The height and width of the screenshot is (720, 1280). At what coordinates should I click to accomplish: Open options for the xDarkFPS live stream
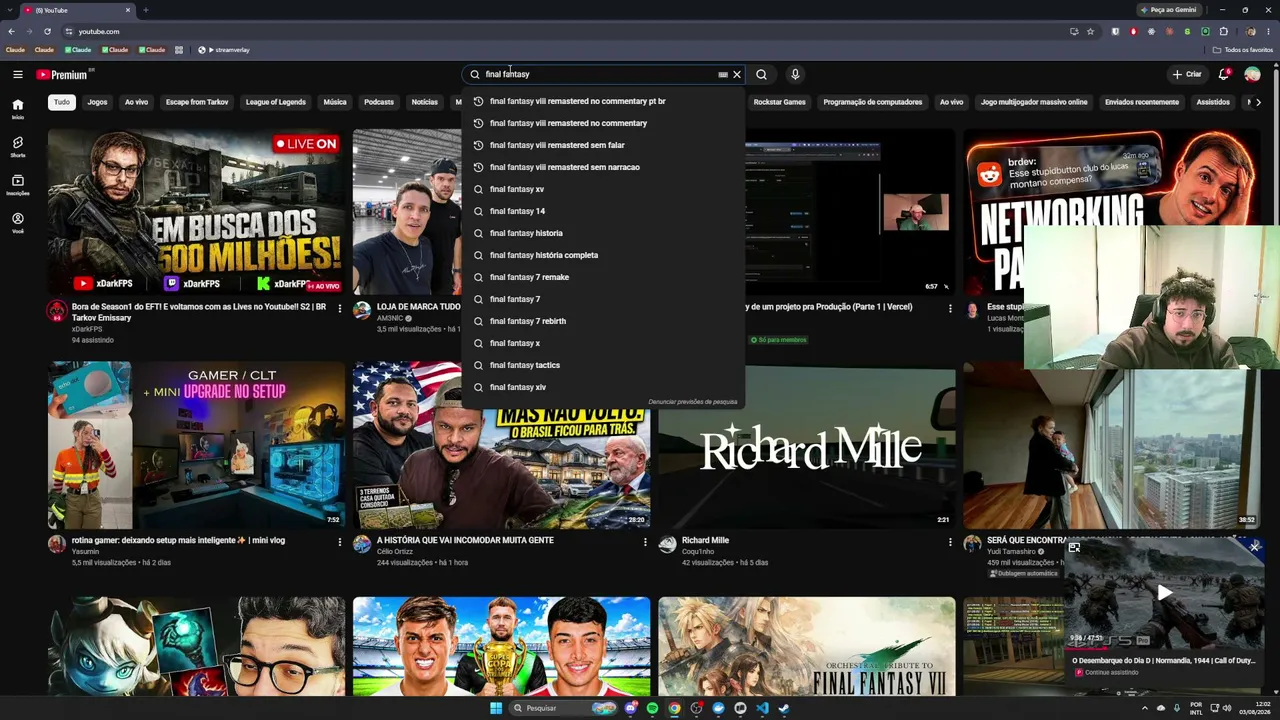pyautogui.click(x=339, y=308)
